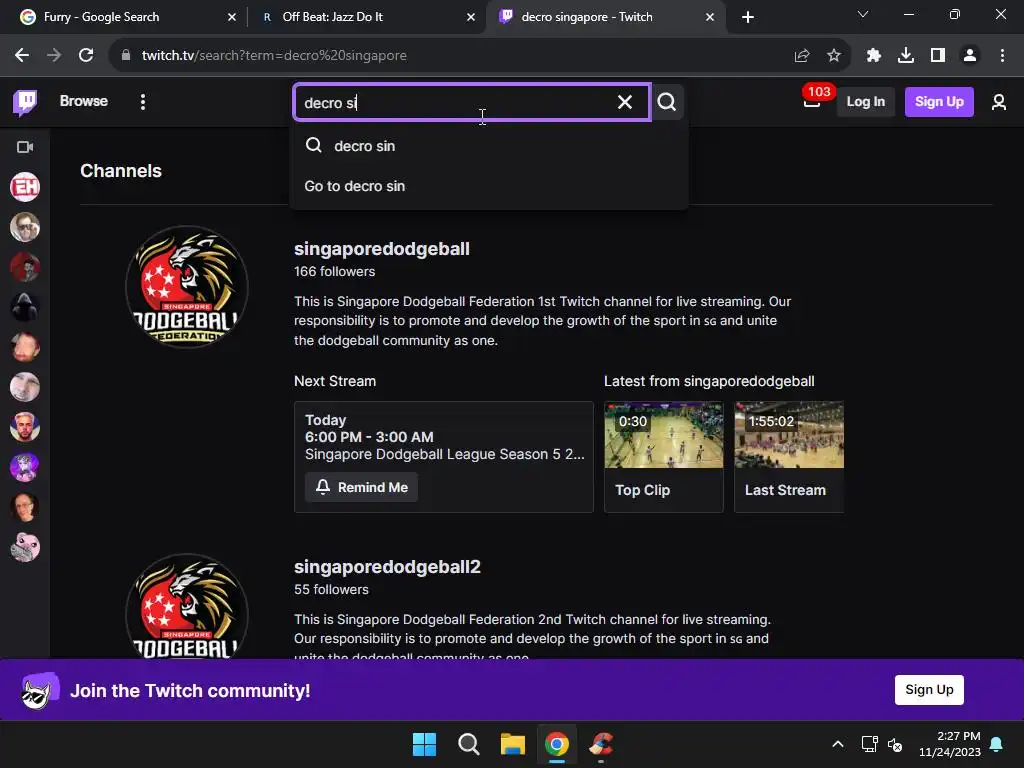Show hidden system tray icons

point(838,744)
